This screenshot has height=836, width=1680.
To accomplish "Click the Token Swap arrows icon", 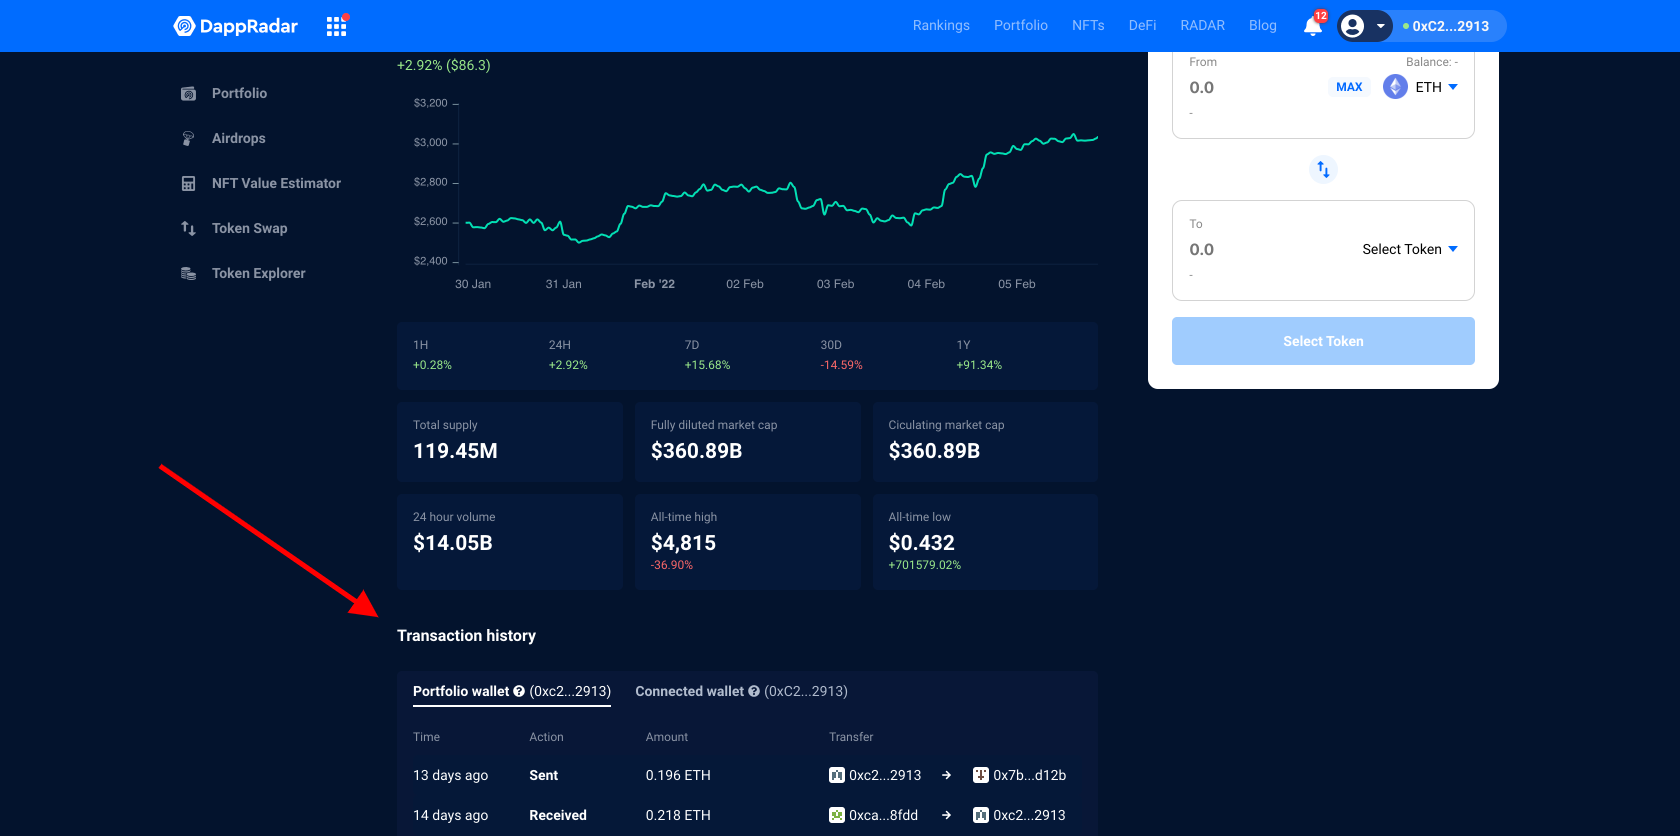I will click(188, 228).
